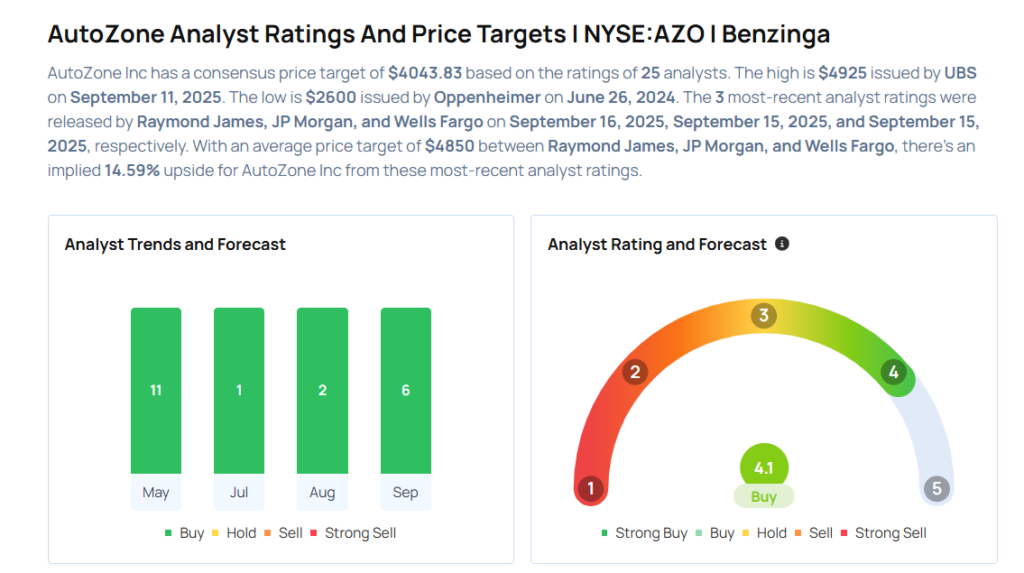Click the green 4.1 rating circle
The image size is (1024, 573).
click(x=764, y=467)
